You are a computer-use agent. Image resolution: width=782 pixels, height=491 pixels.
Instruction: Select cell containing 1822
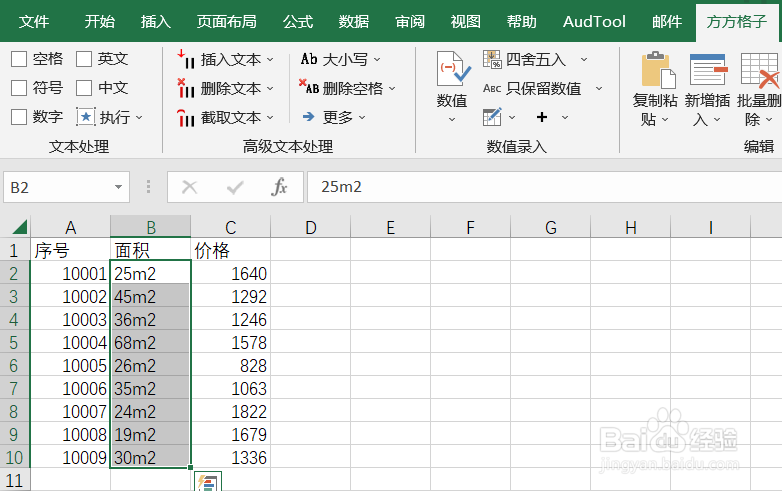231,412
